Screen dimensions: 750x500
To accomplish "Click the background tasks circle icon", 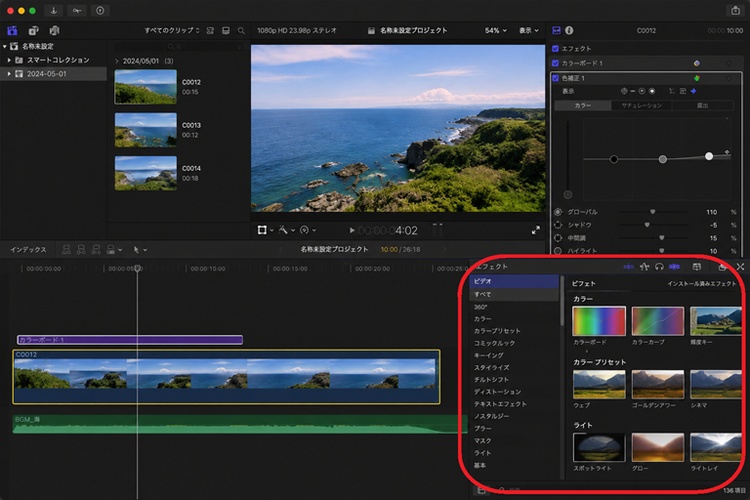I will pyautogui.click(x=100, y=11).
